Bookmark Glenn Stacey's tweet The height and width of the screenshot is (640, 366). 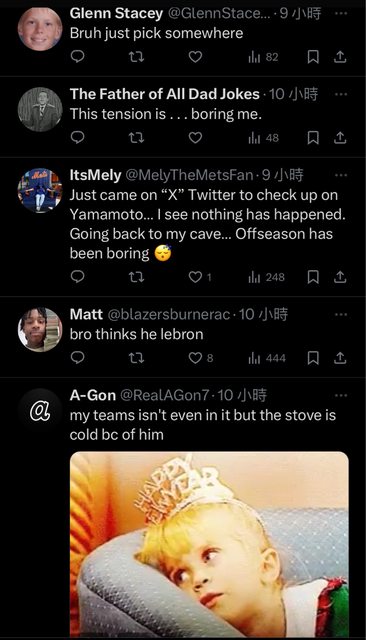[313, 57]
